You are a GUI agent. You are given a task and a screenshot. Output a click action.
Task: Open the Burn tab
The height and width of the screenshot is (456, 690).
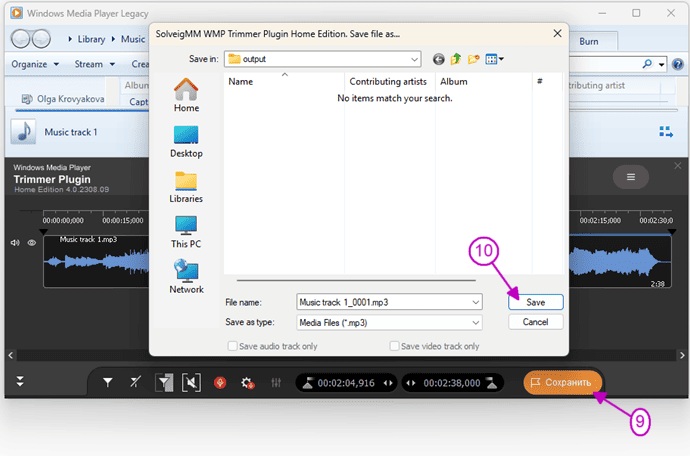588,41
